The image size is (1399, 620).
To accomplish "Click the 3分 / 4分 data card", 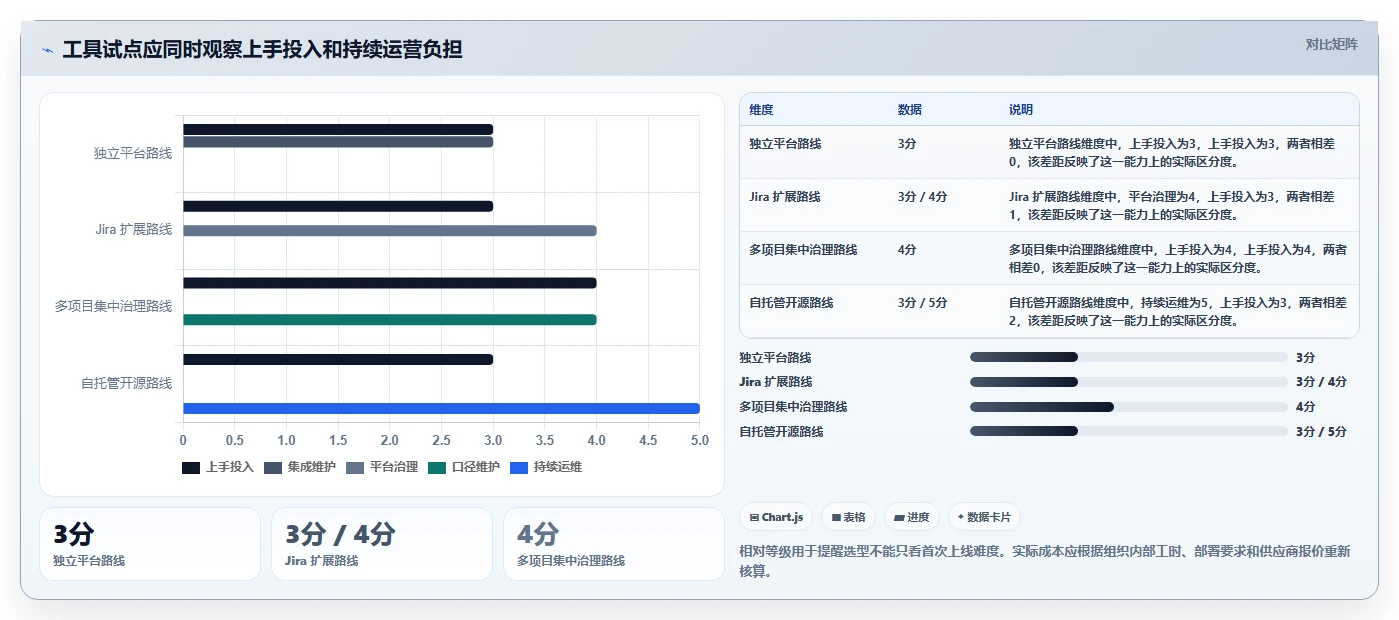I will 382,544.
